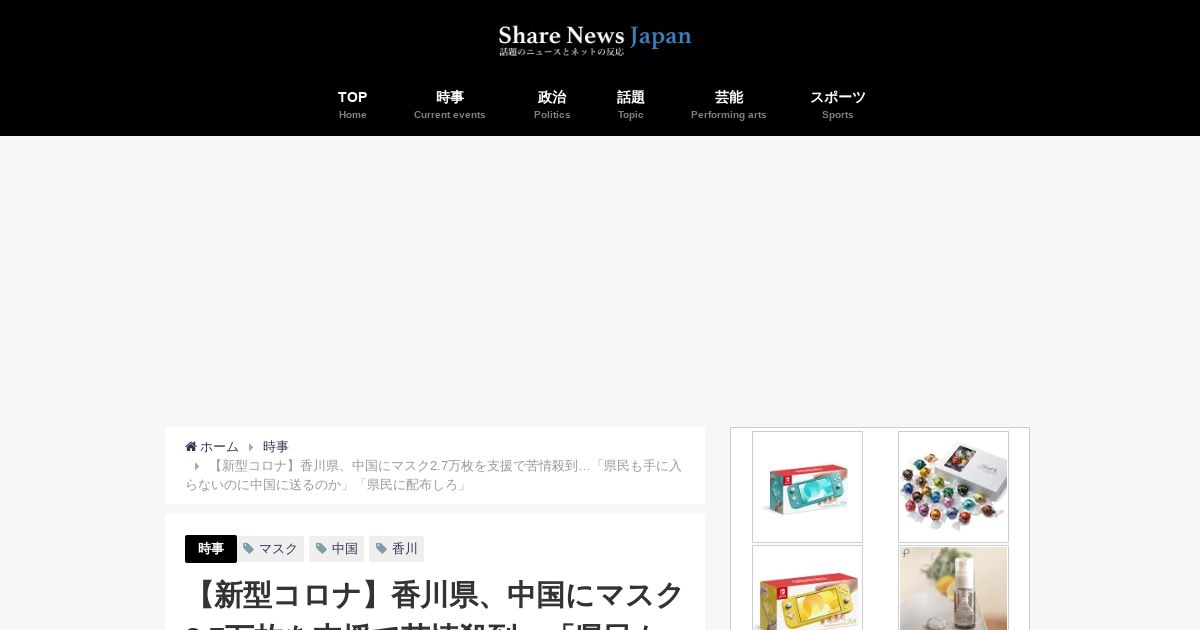Open turquoise Nintendo Switch Lite ad thumbnail
Viewport: 1200px width, 630px height.
coord(807,487)
